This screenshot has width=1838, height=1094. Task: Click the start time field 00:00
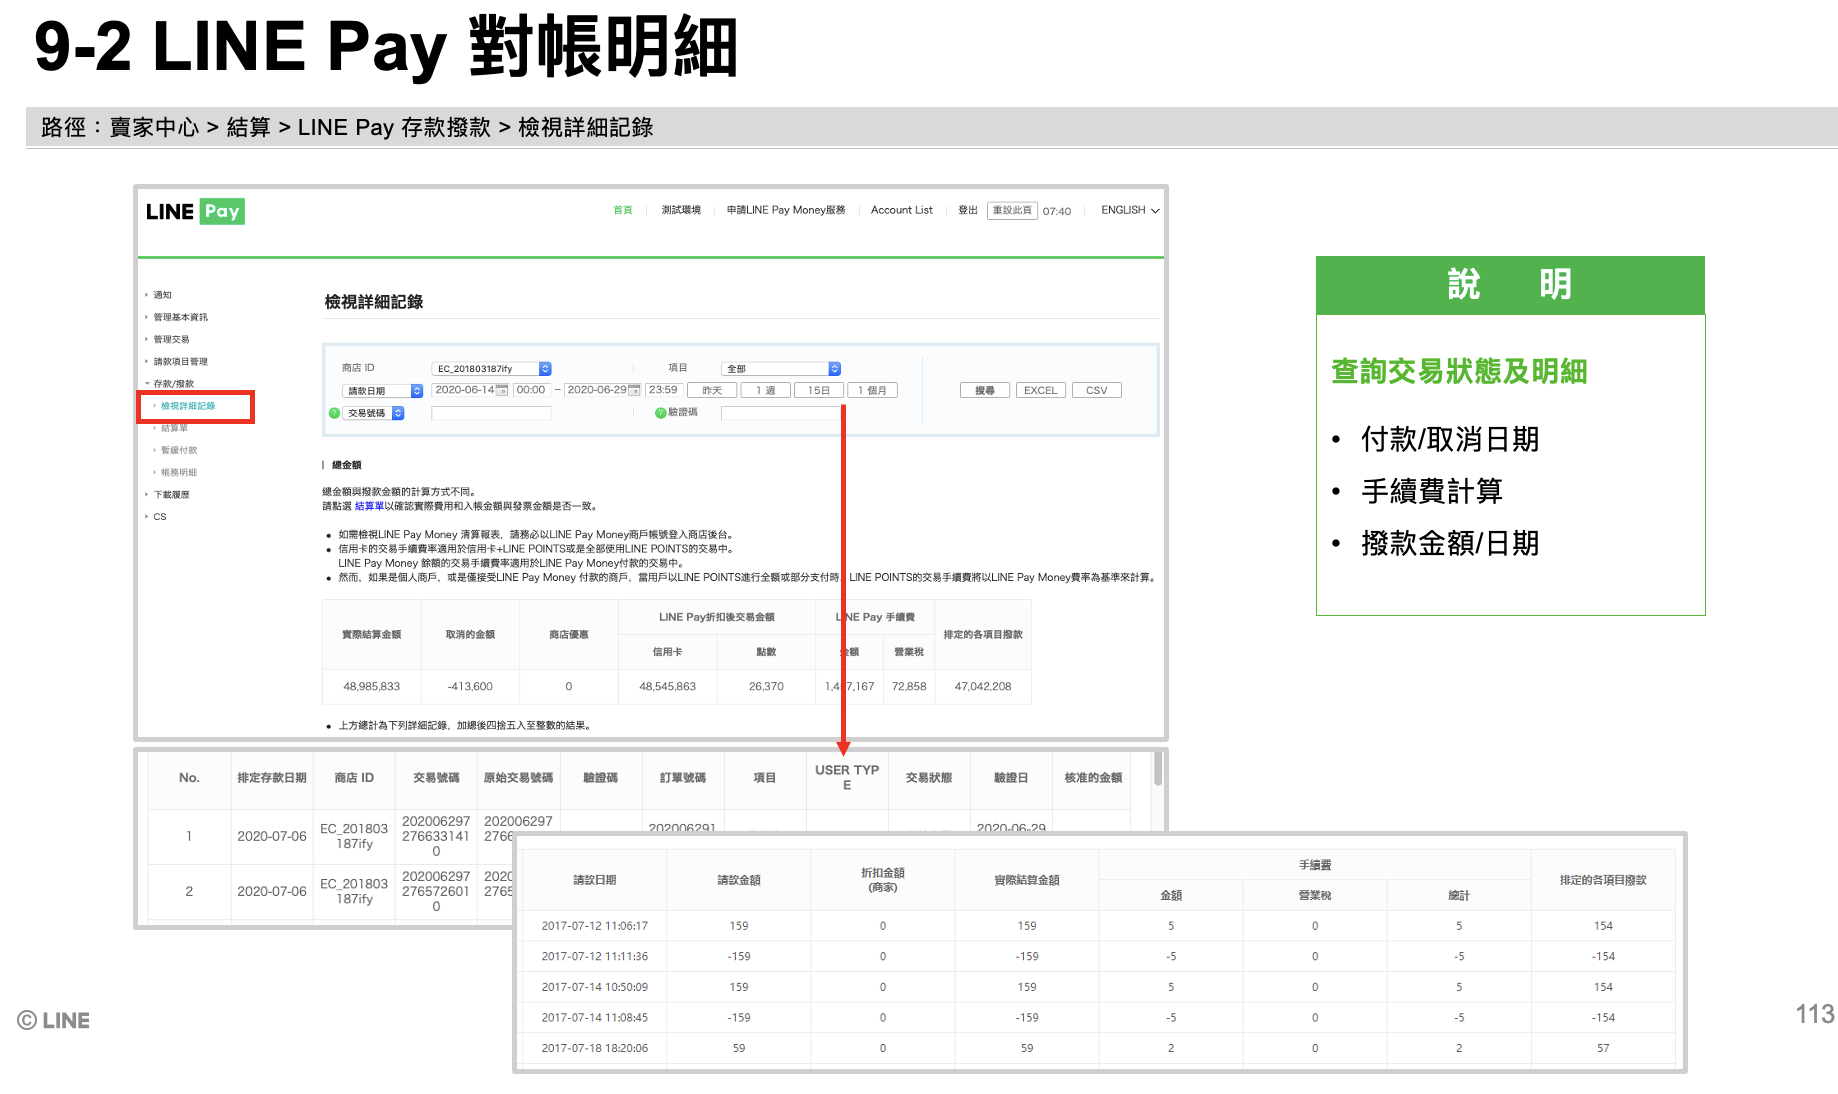point(531,390)
